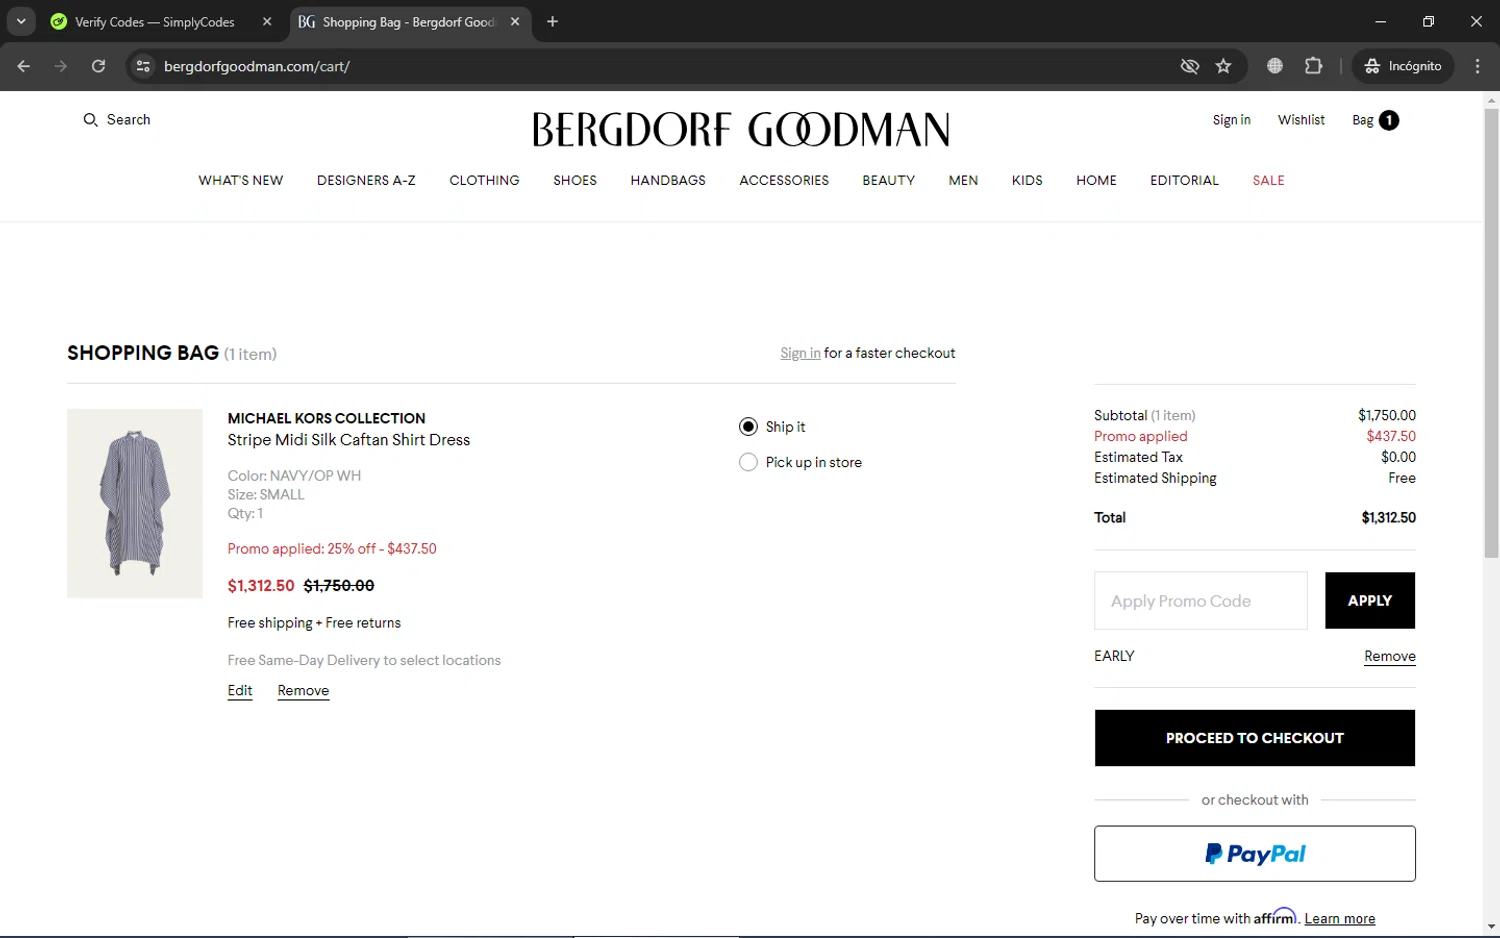Open site information icon in address bar
Screen dimensions: 1500x938
(x=143, y=66)
